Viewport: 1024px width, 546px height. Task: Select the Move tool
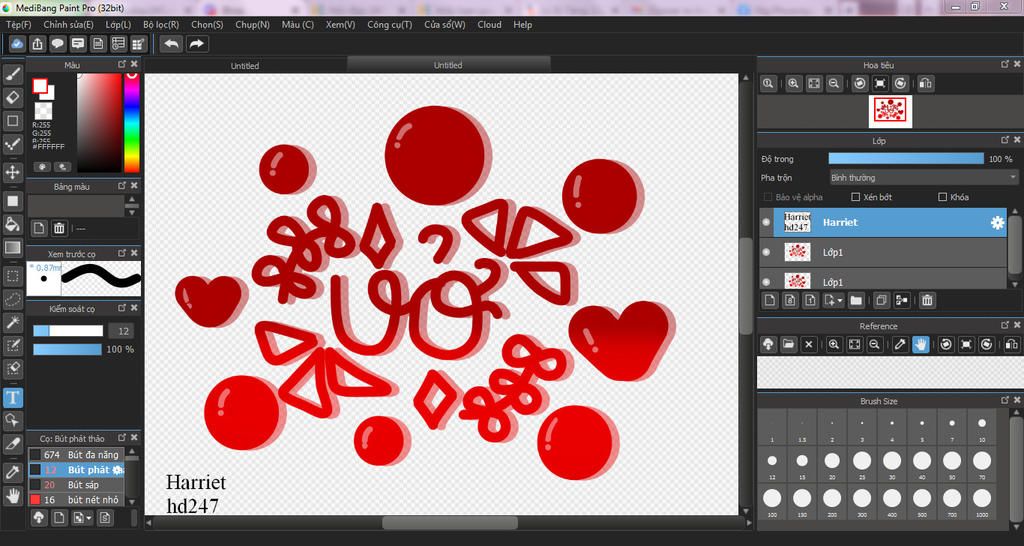pos(12,172)
